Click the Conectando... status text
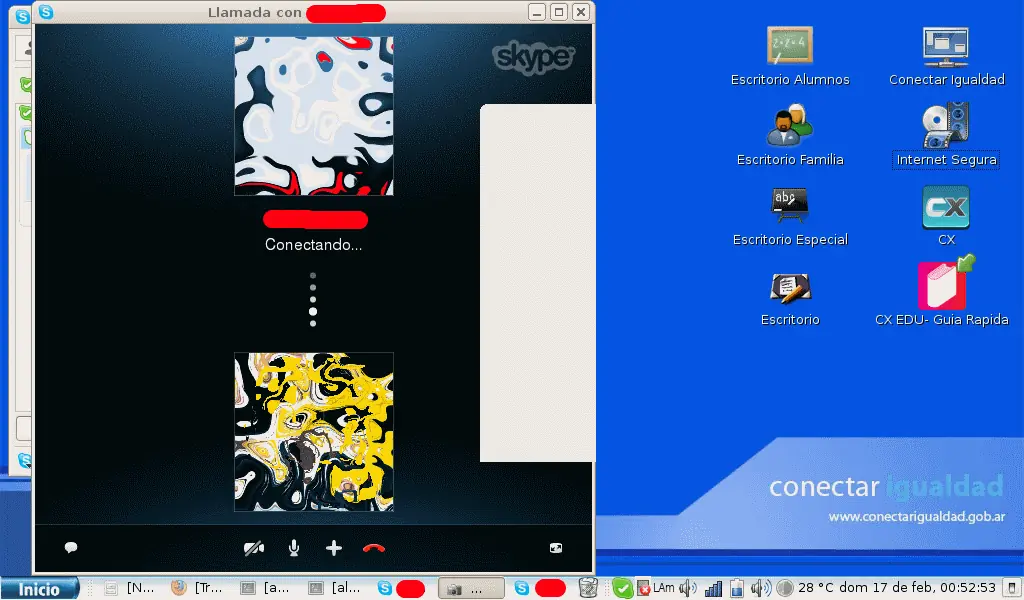Viewport: 1024px width, 600px height. [313, 245]
